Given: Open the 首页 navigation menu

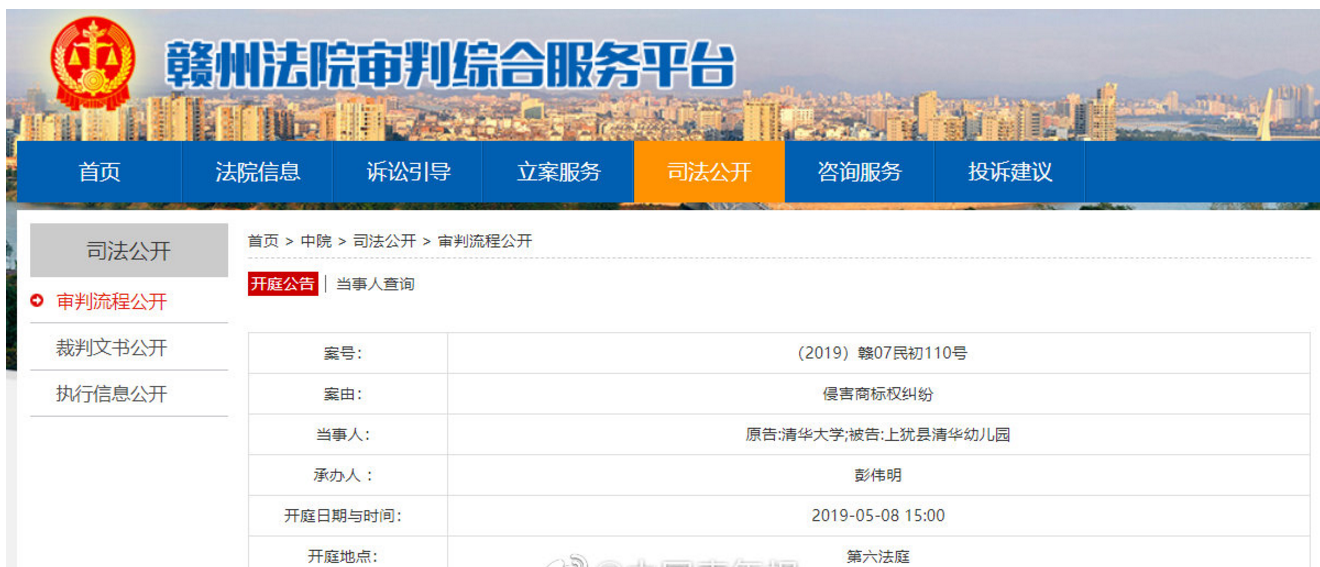Looking at the screenshot, I should click(99, 172).
